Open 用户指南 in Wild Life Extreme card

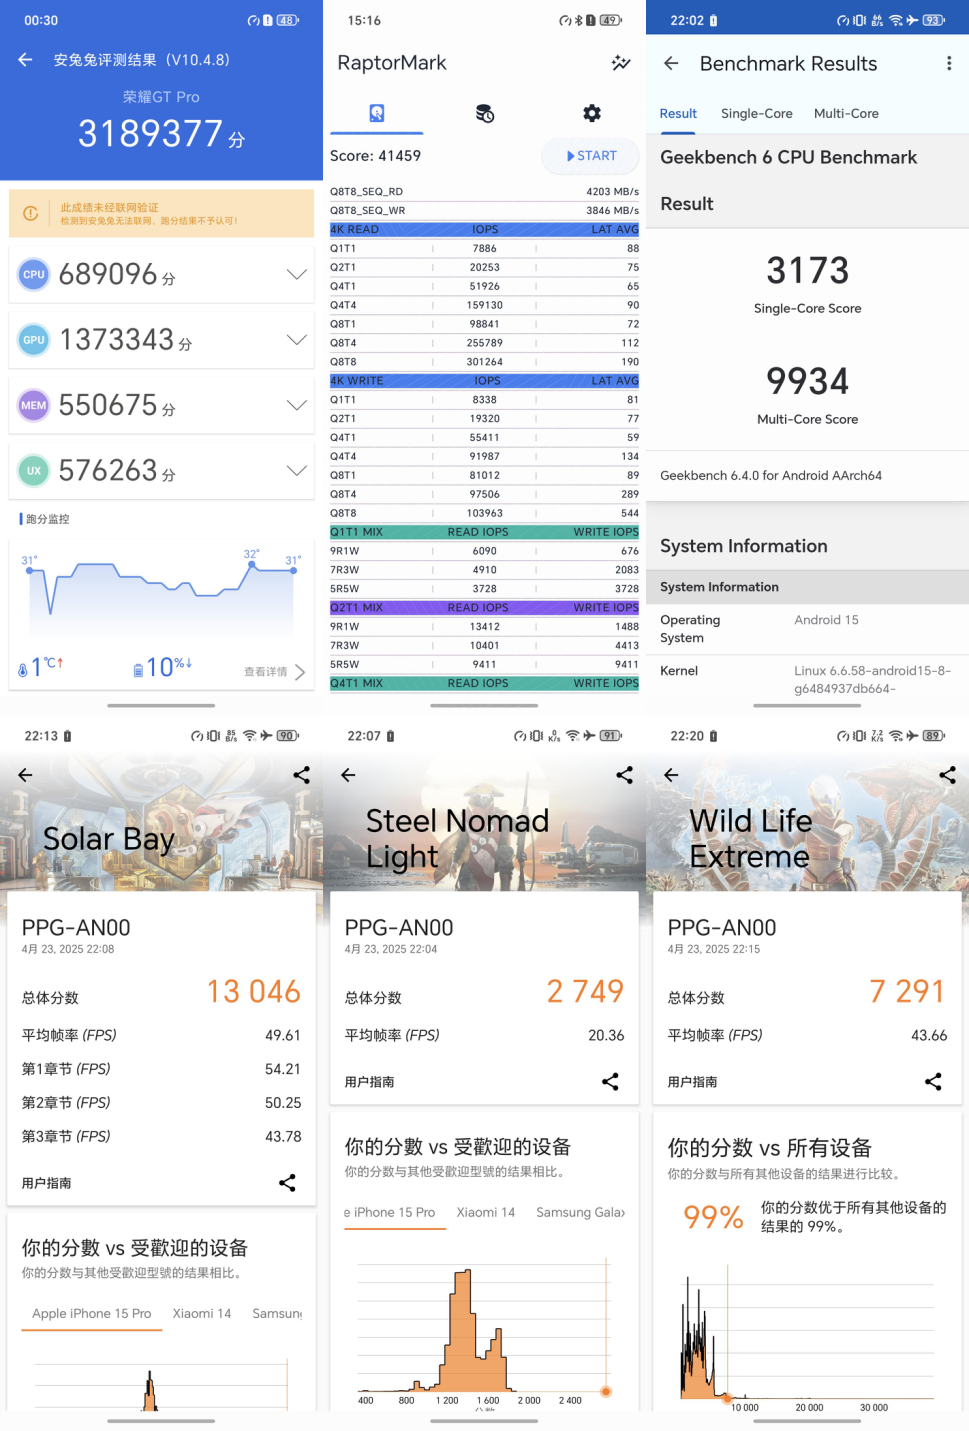693,1082
